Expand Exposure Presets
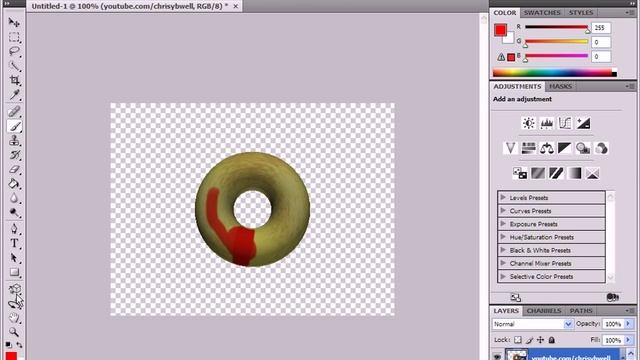Screen dimensions: 640x360 [x=503, y=224]
